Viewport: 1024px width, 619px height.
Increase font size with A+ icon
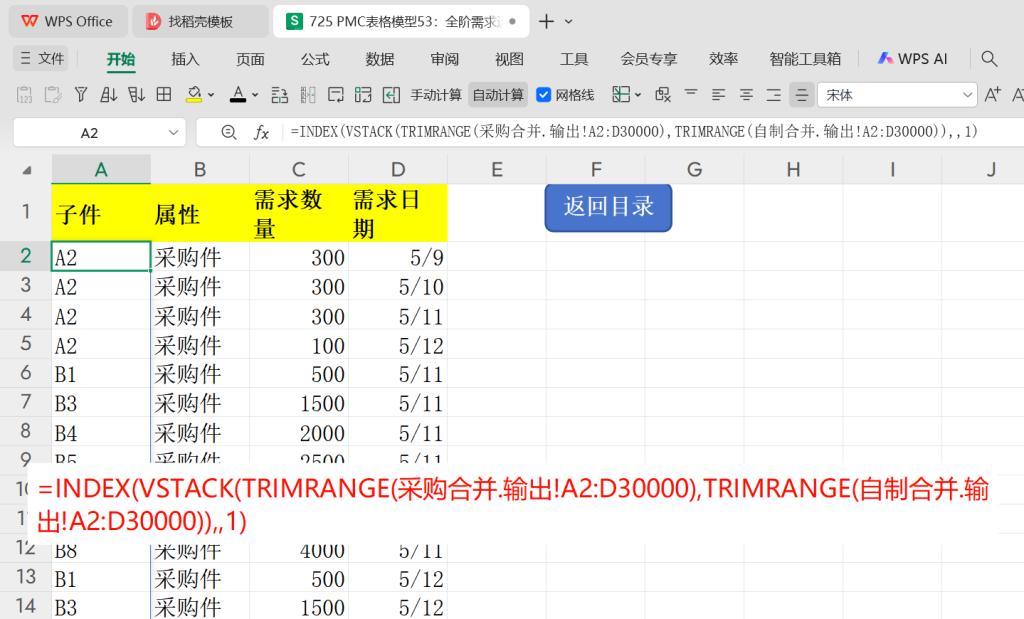tap(992, 95)
